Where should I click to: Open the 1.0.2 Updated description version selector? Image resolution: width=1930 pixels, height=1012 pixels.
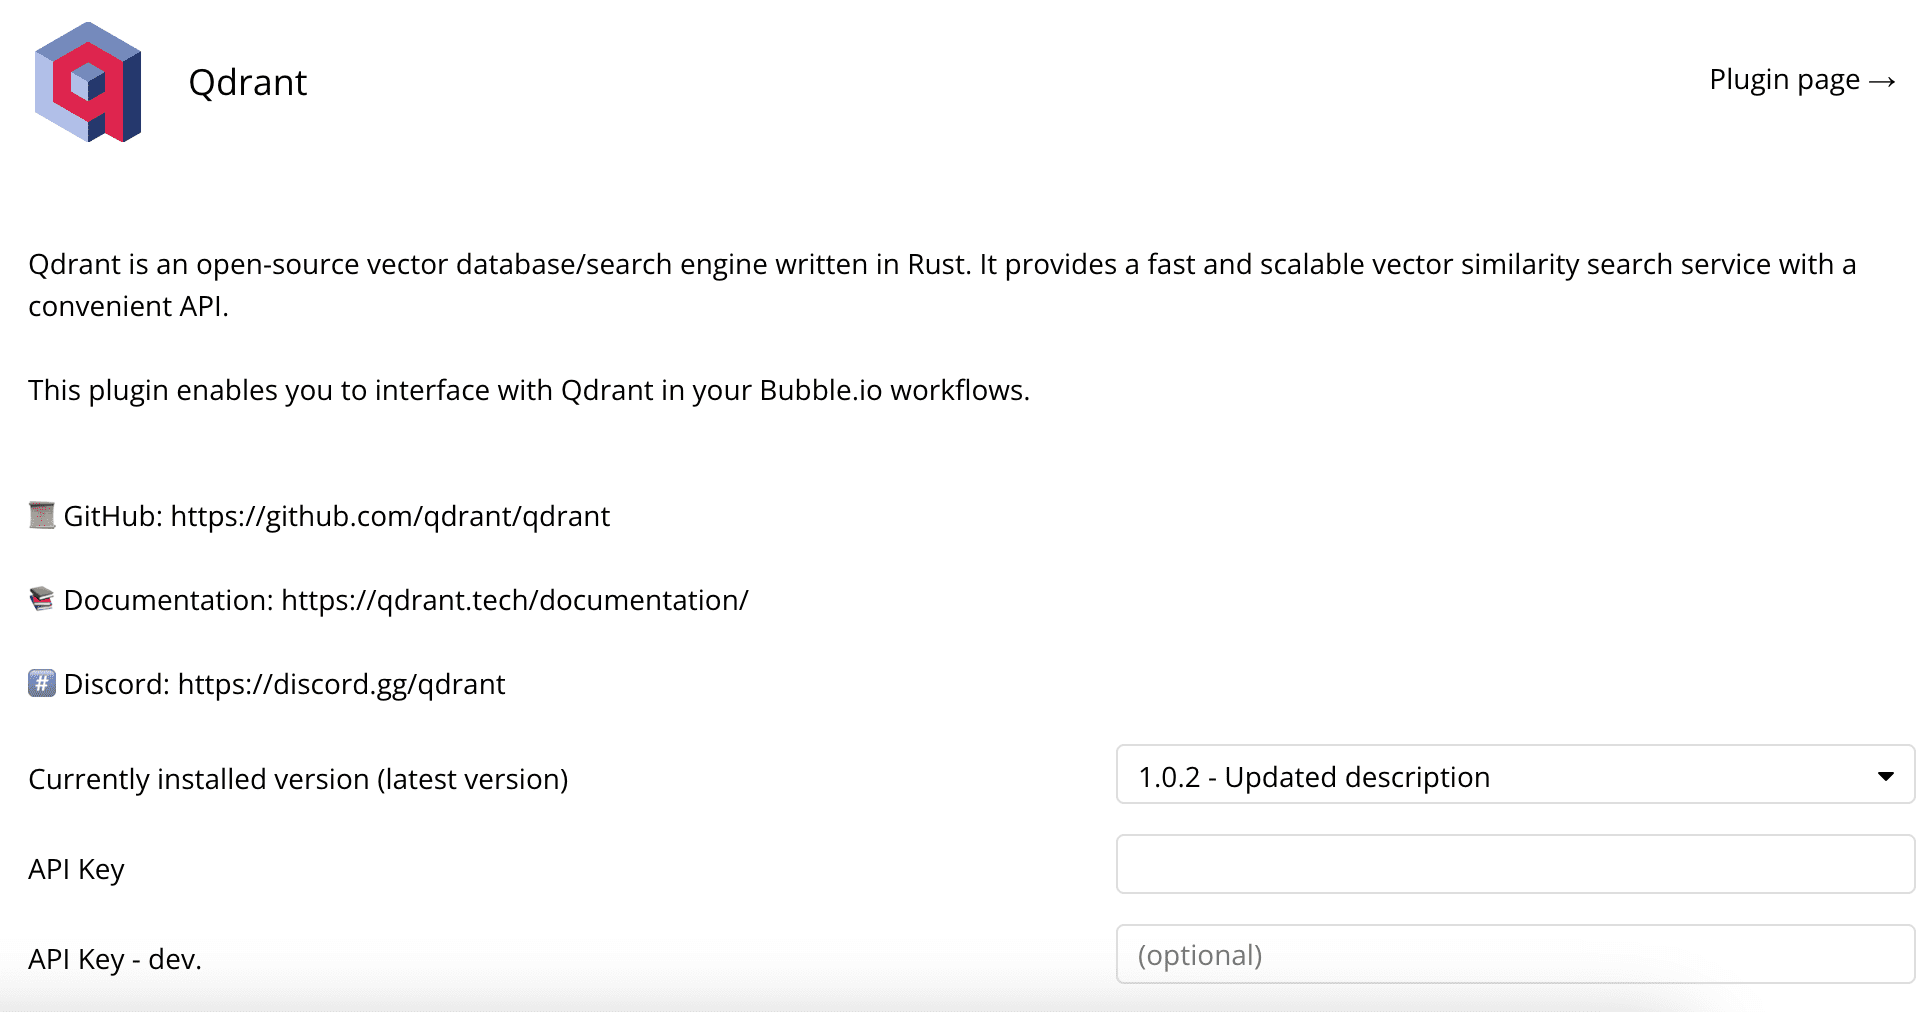click(1515, 774)
